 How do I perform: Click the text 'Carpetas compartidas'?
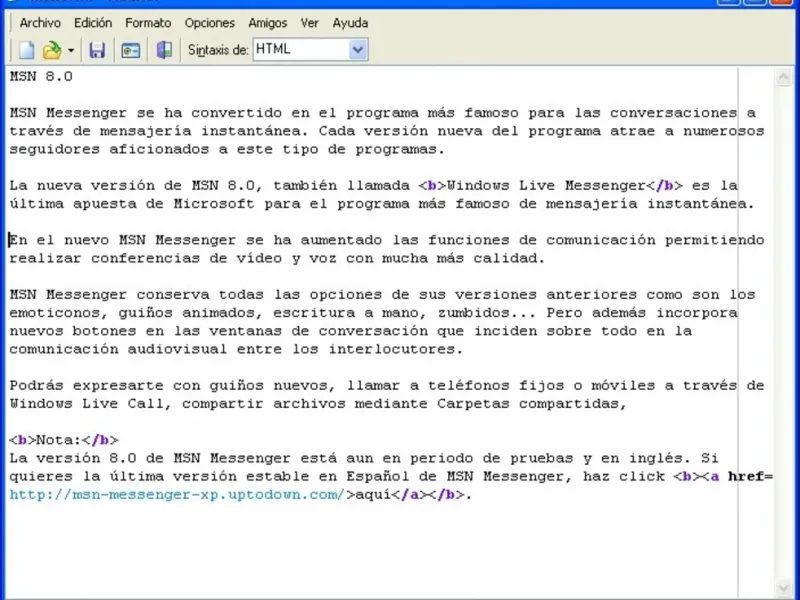(528, 404)
